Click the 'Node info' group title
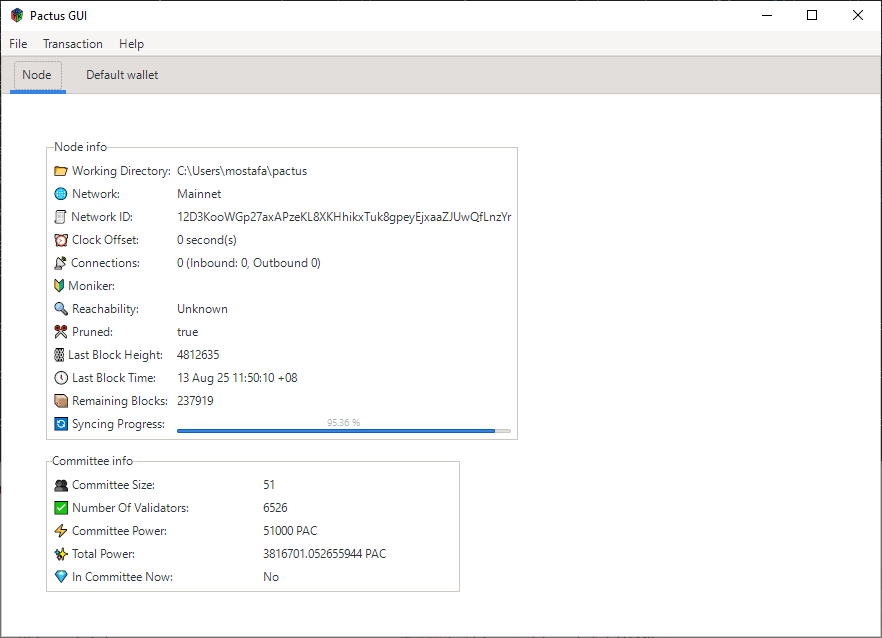Viewport: 882px width, 638px height. [x=80, y=147]
